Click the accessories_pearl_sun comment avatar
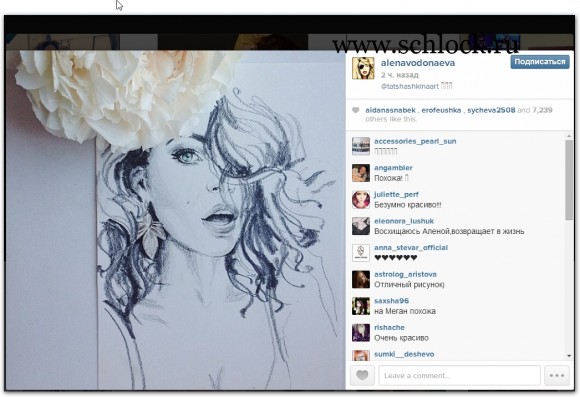Screen dimensions: 580x397 click(x=361, y=146)
